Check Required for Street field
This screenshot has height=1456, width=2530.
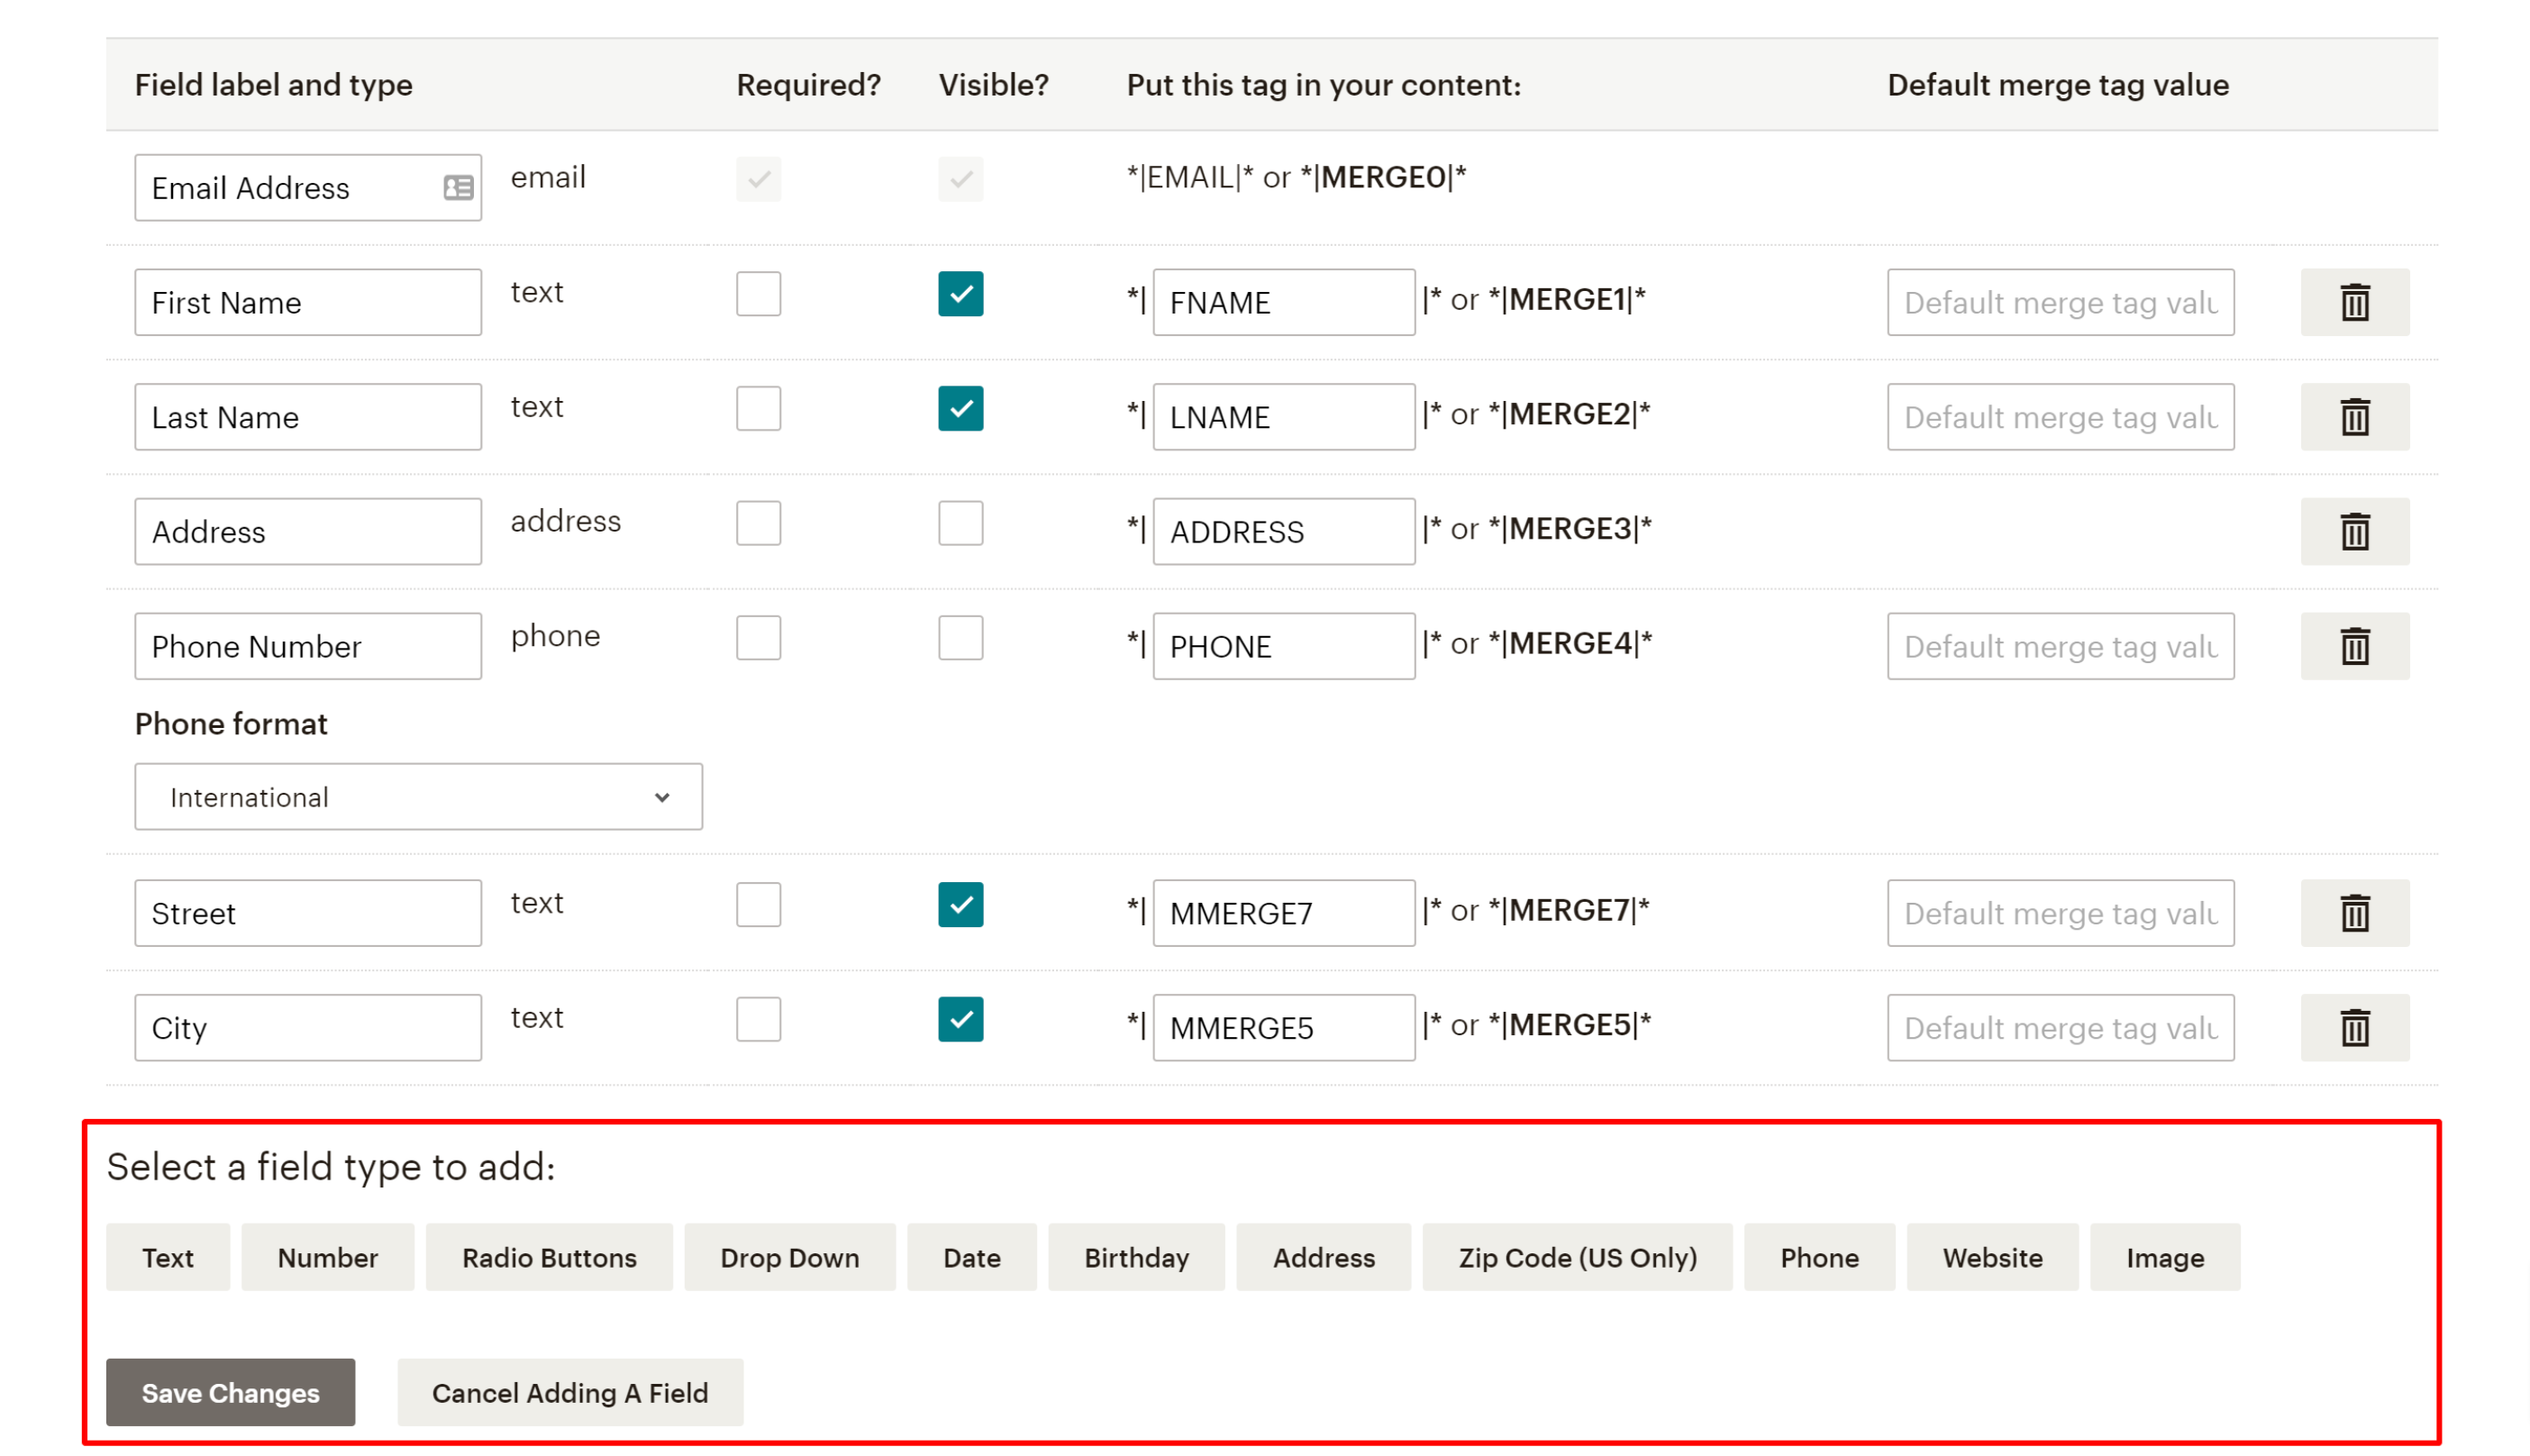[x=758, y=905]
